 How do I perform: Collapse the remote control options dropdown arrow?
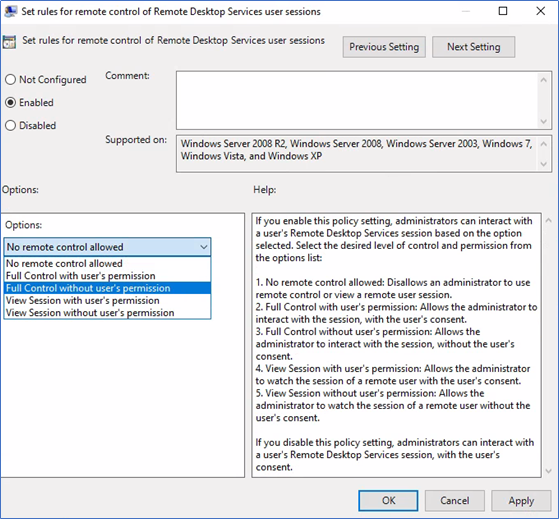click(x=204, y=247)
